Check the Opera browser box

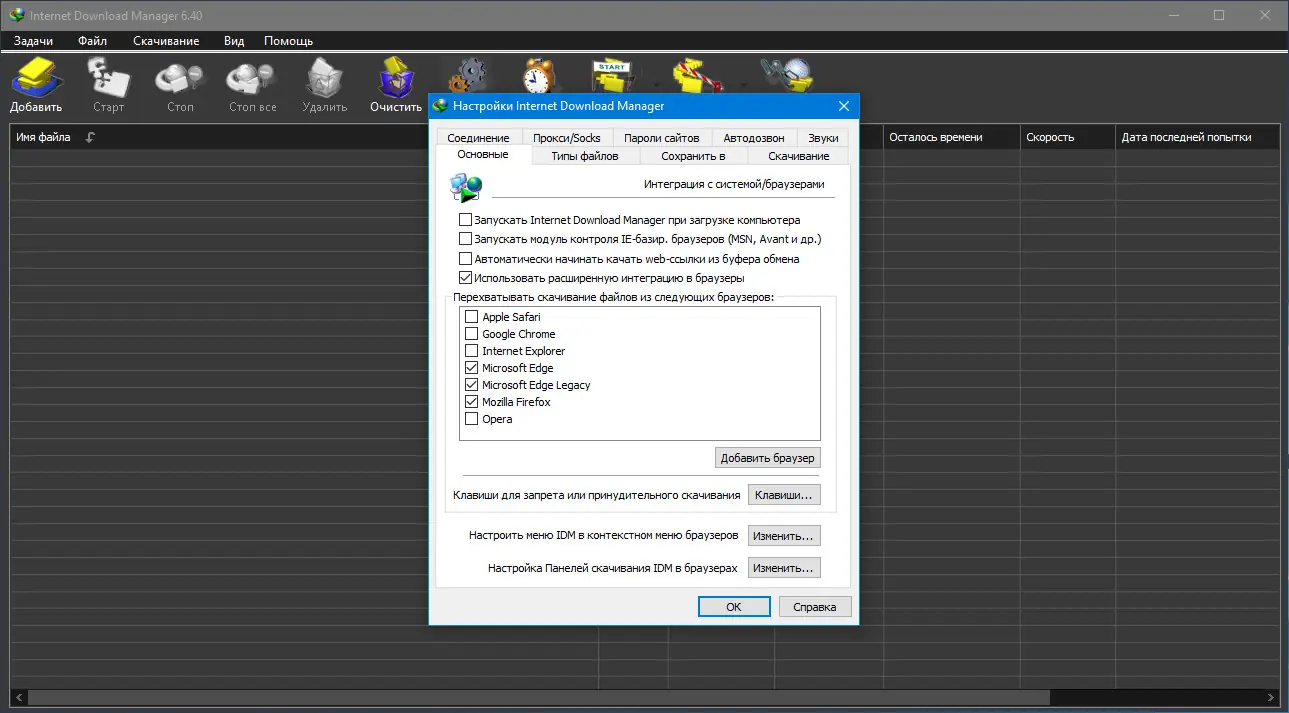tap(472, 419)
